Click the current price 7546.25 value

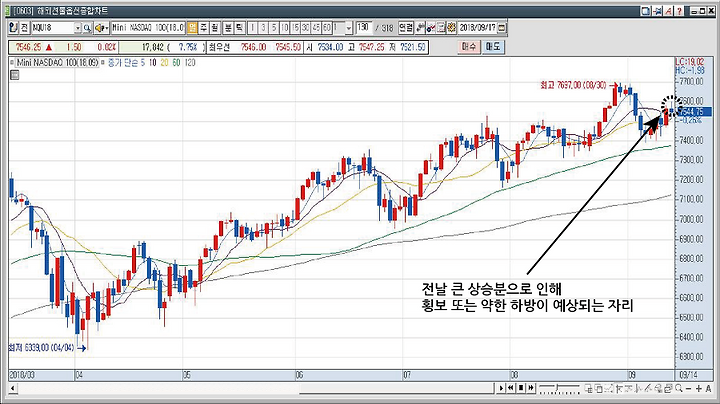28,47
